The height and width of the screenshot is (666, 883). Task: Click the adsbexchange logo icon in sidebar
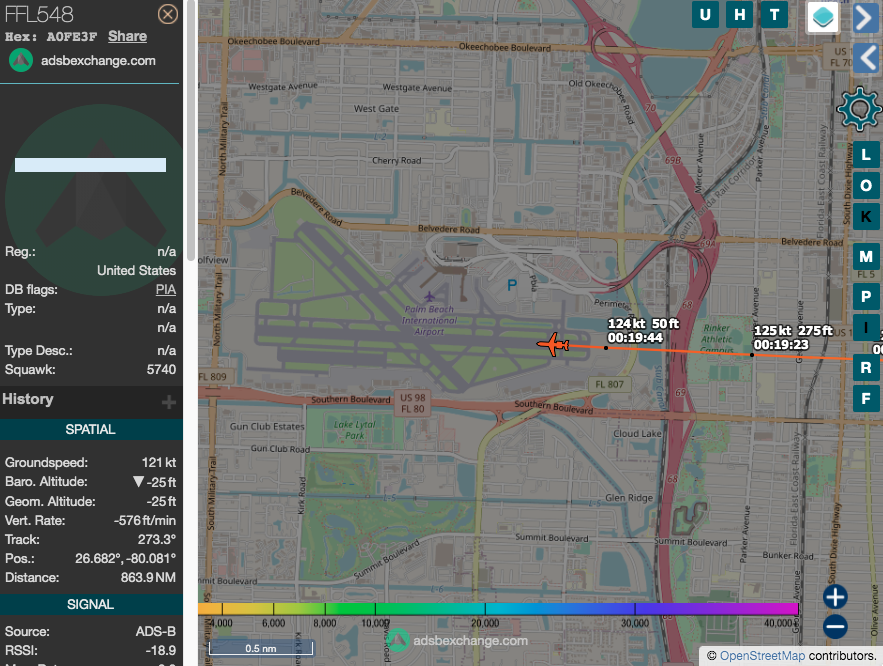coord(21,60)
